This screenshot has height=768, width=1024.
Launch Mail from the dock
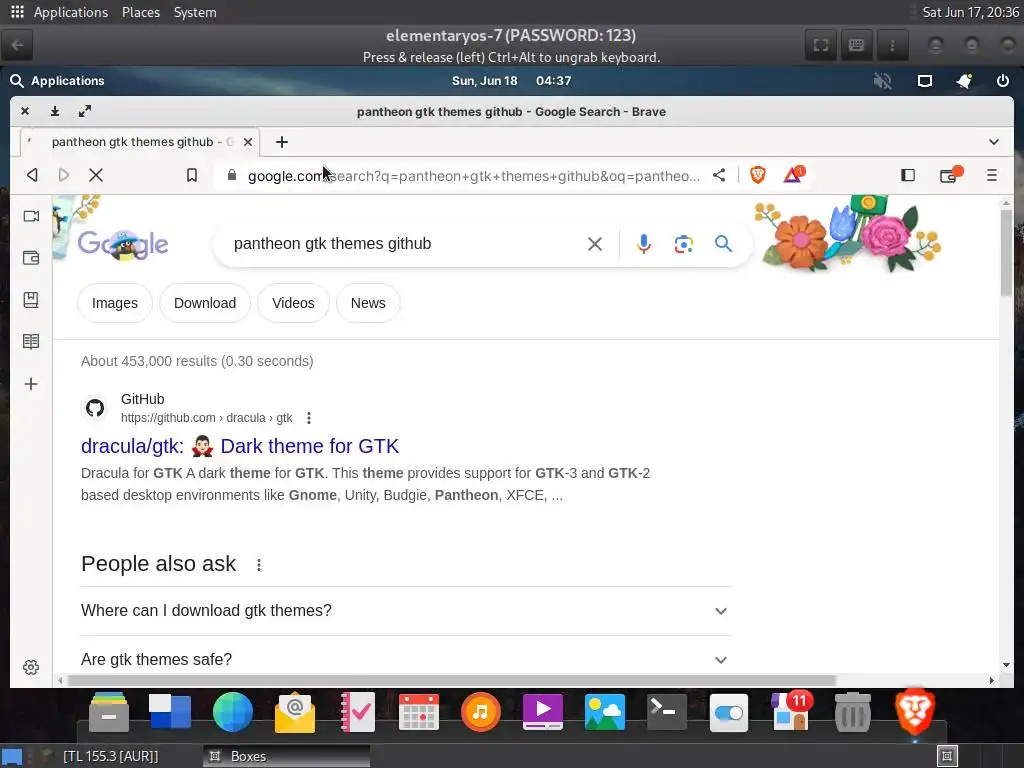295,712
